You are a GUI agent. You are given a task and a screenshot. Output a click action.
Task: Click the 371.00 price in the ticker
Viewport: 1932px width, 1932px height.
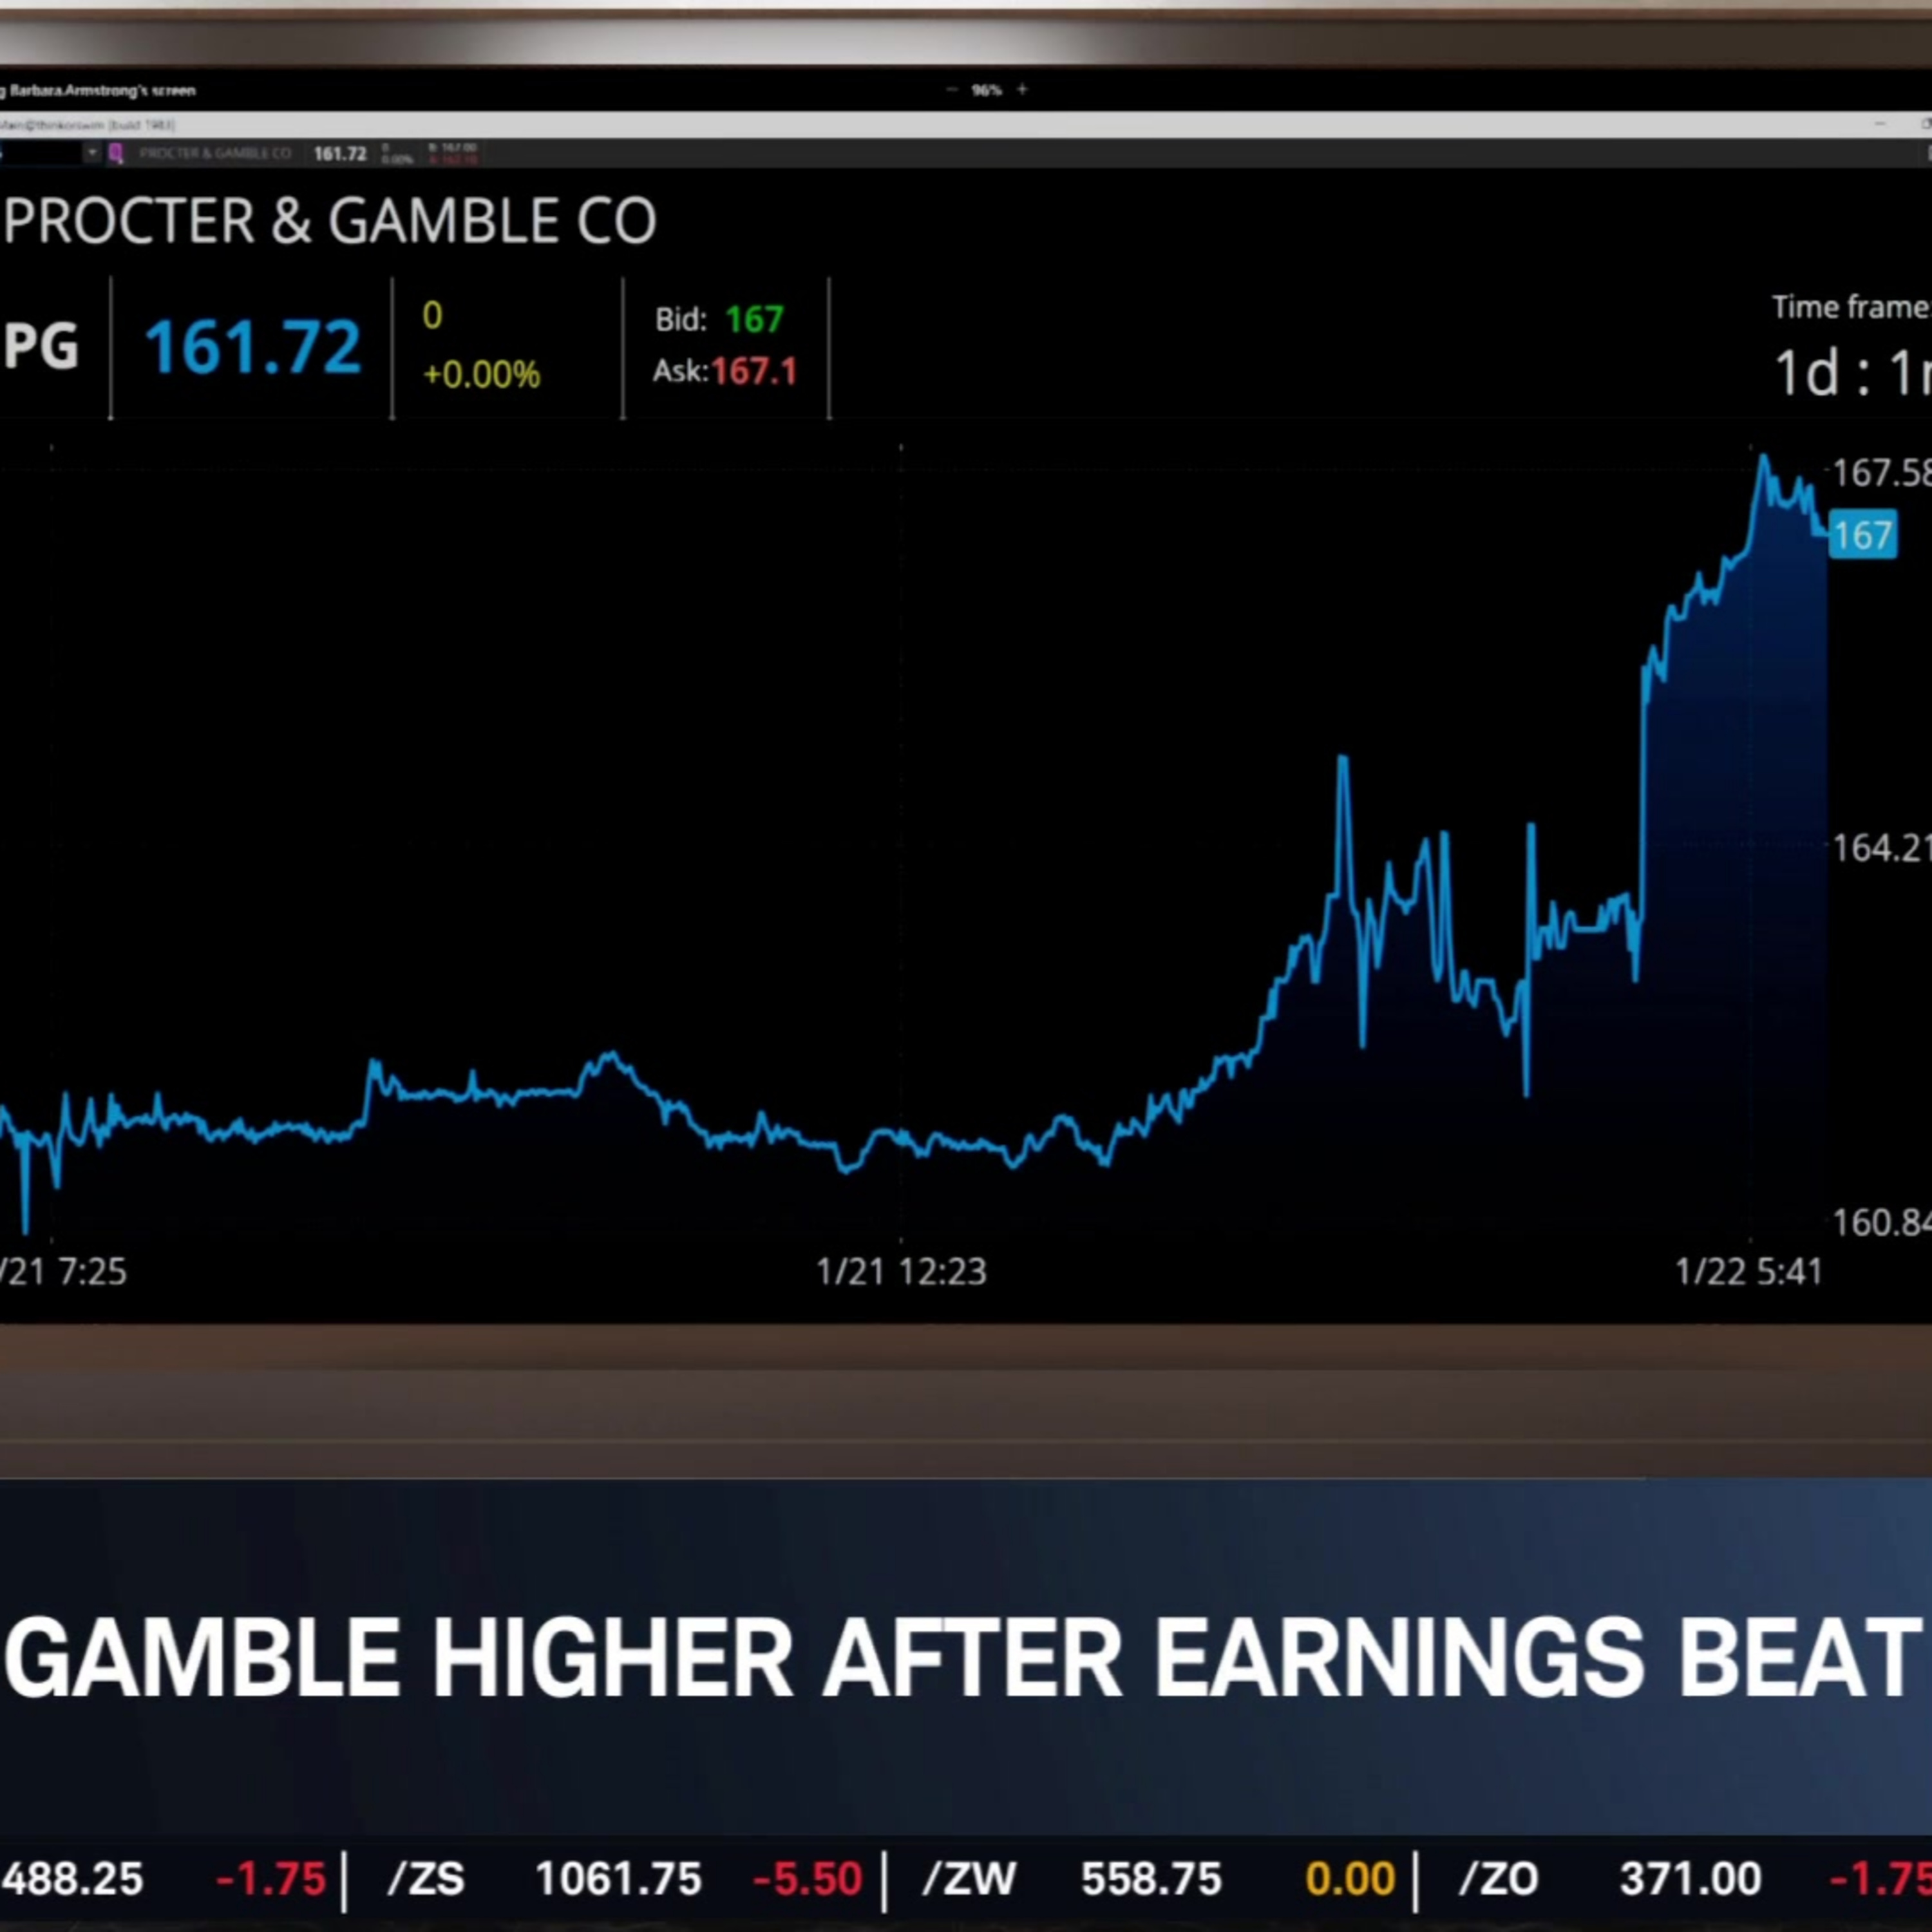pos(1690,1879)
